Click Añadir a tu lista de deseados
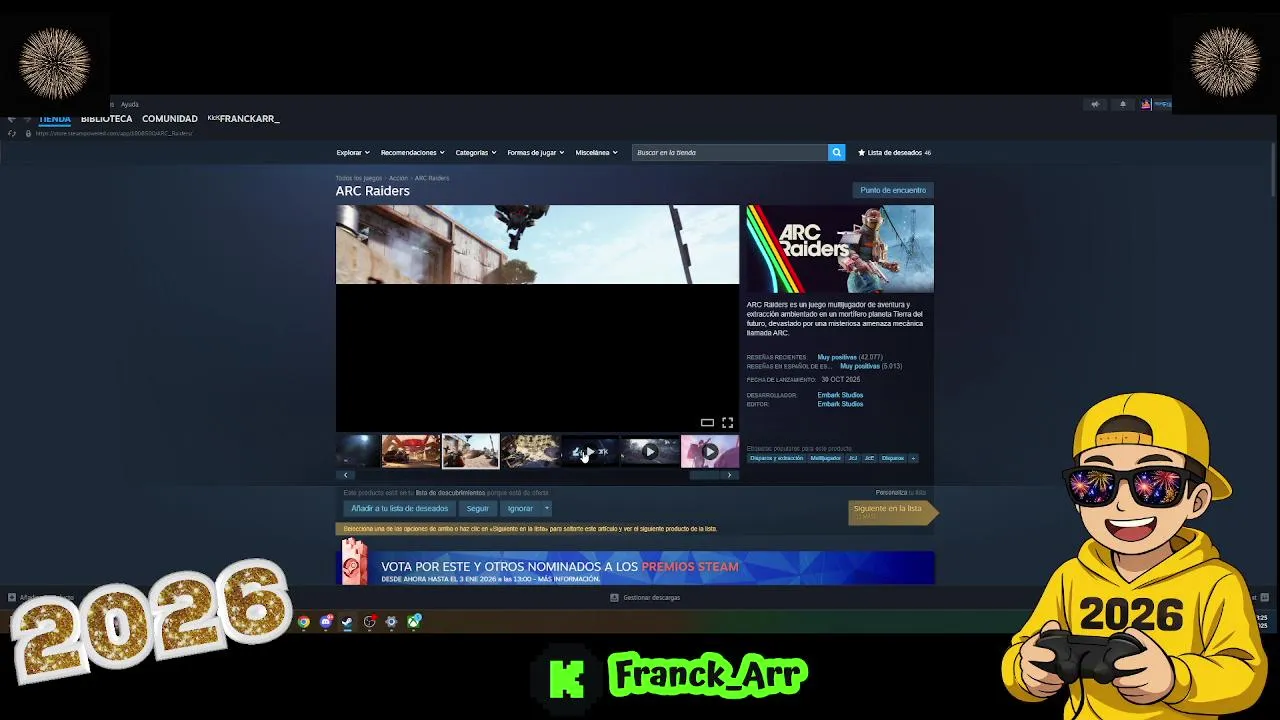Screen dimensions: 1280x720 (x=399, y=508)
